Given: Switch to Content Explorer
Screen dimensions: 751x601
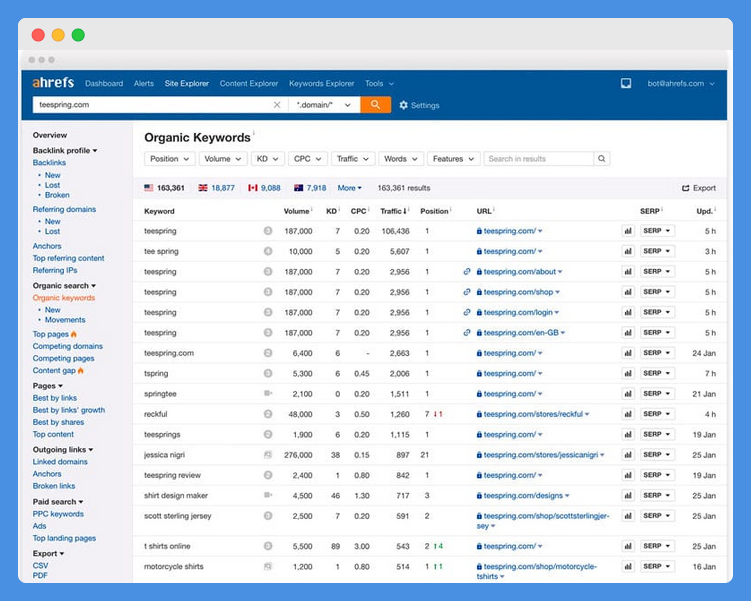Looking at the screenshot, I should (249, 84).
